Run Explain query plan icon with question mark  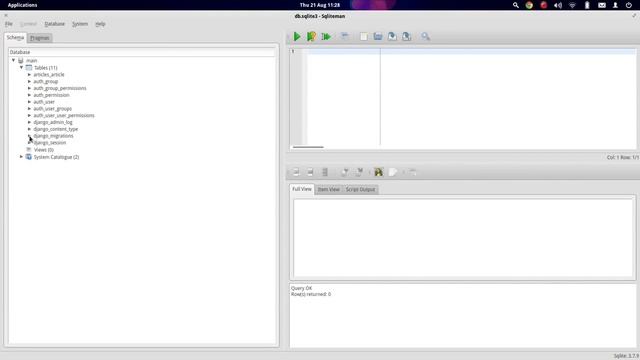[311, 37]
